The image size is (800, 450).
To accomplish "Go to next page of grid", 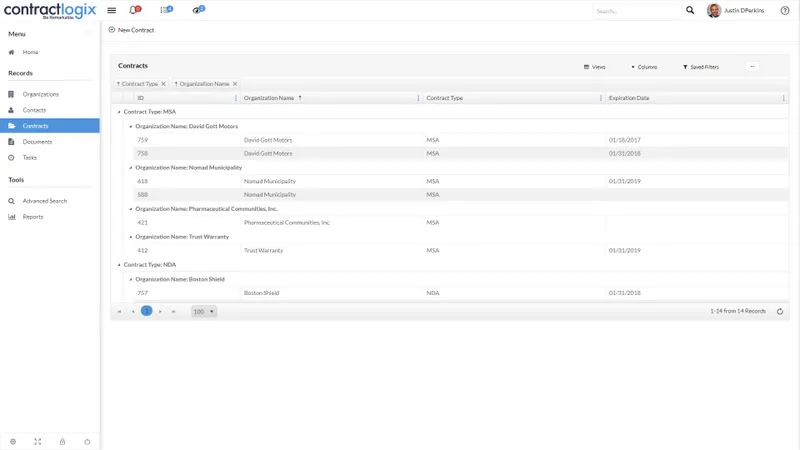I will [160, 311].
